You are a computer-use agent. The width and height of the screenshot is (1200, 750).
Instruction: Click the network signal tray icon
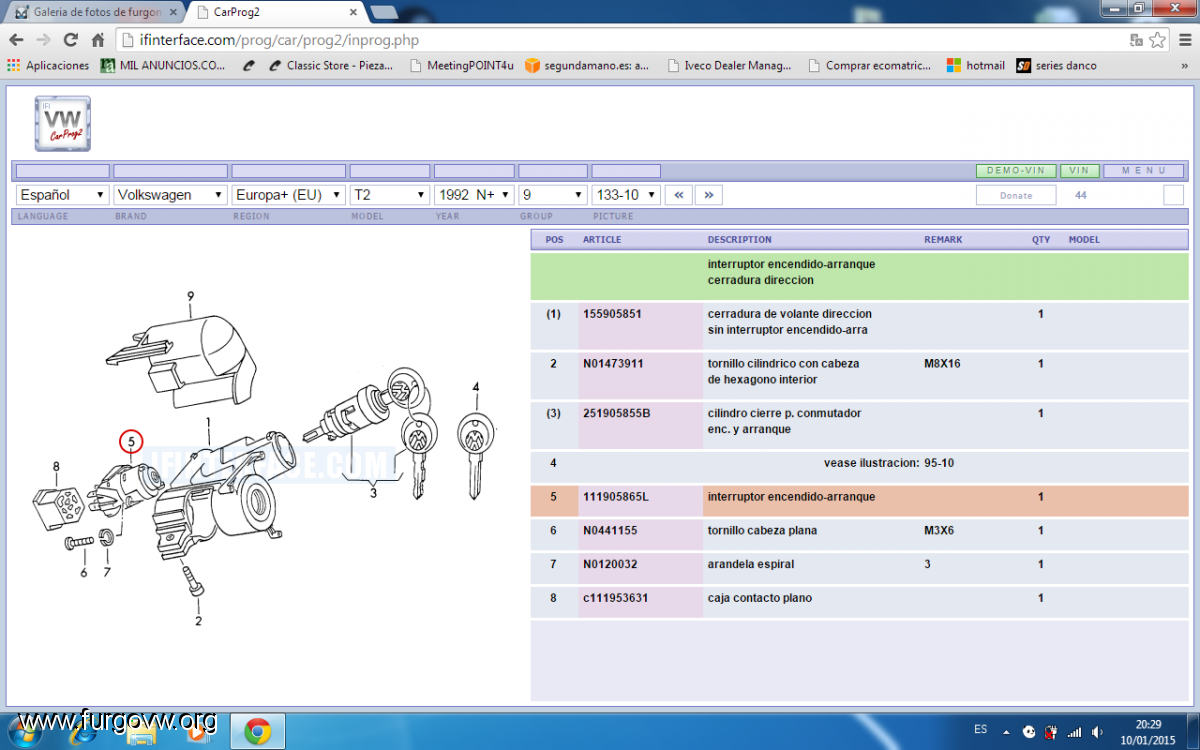click(x=1074, y=732)
